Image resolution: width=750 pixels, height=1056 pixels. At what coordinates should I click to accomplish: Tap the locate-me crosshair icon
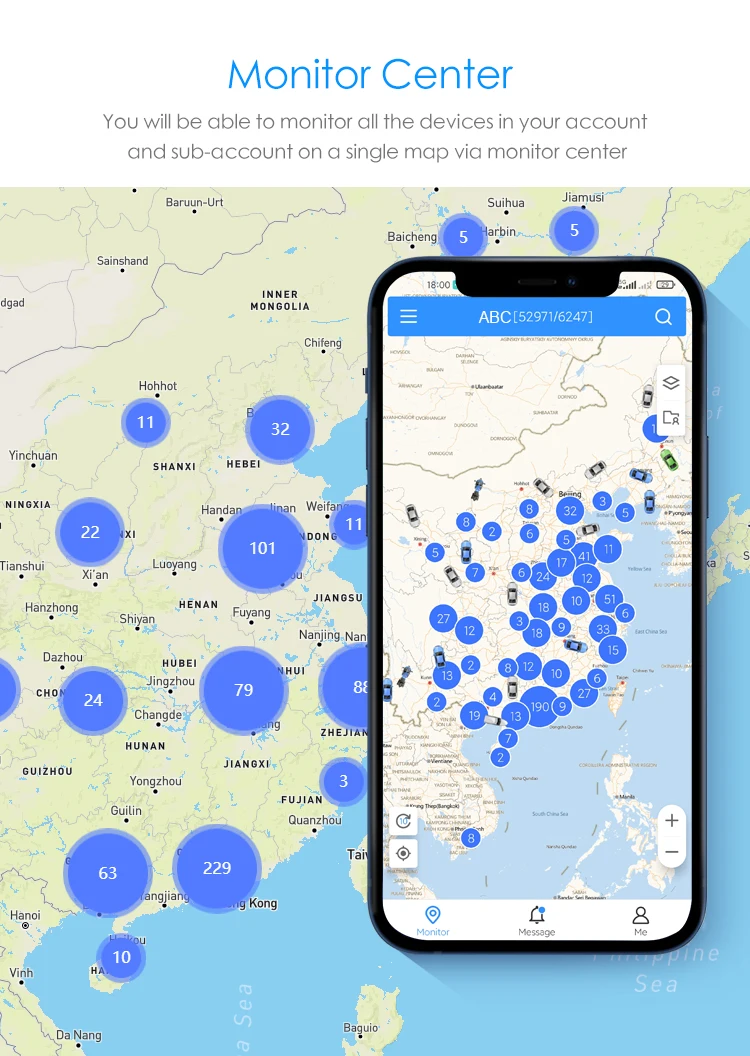403,853
